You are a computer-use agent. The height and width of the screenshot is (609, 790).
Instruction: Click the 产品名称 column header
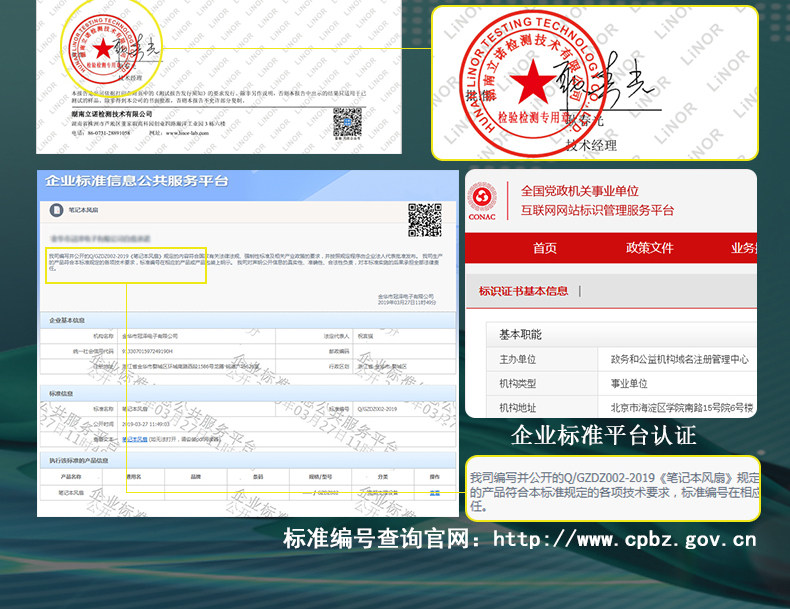[71, 477]
